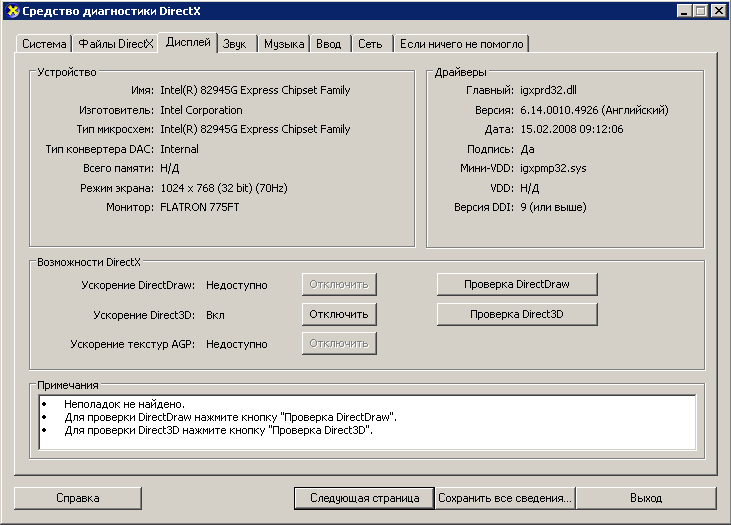The width and height of the screenshot is (731, 525).
Task: Disable Direct3D acceleration with Отключить button
Action: [339, 314]
